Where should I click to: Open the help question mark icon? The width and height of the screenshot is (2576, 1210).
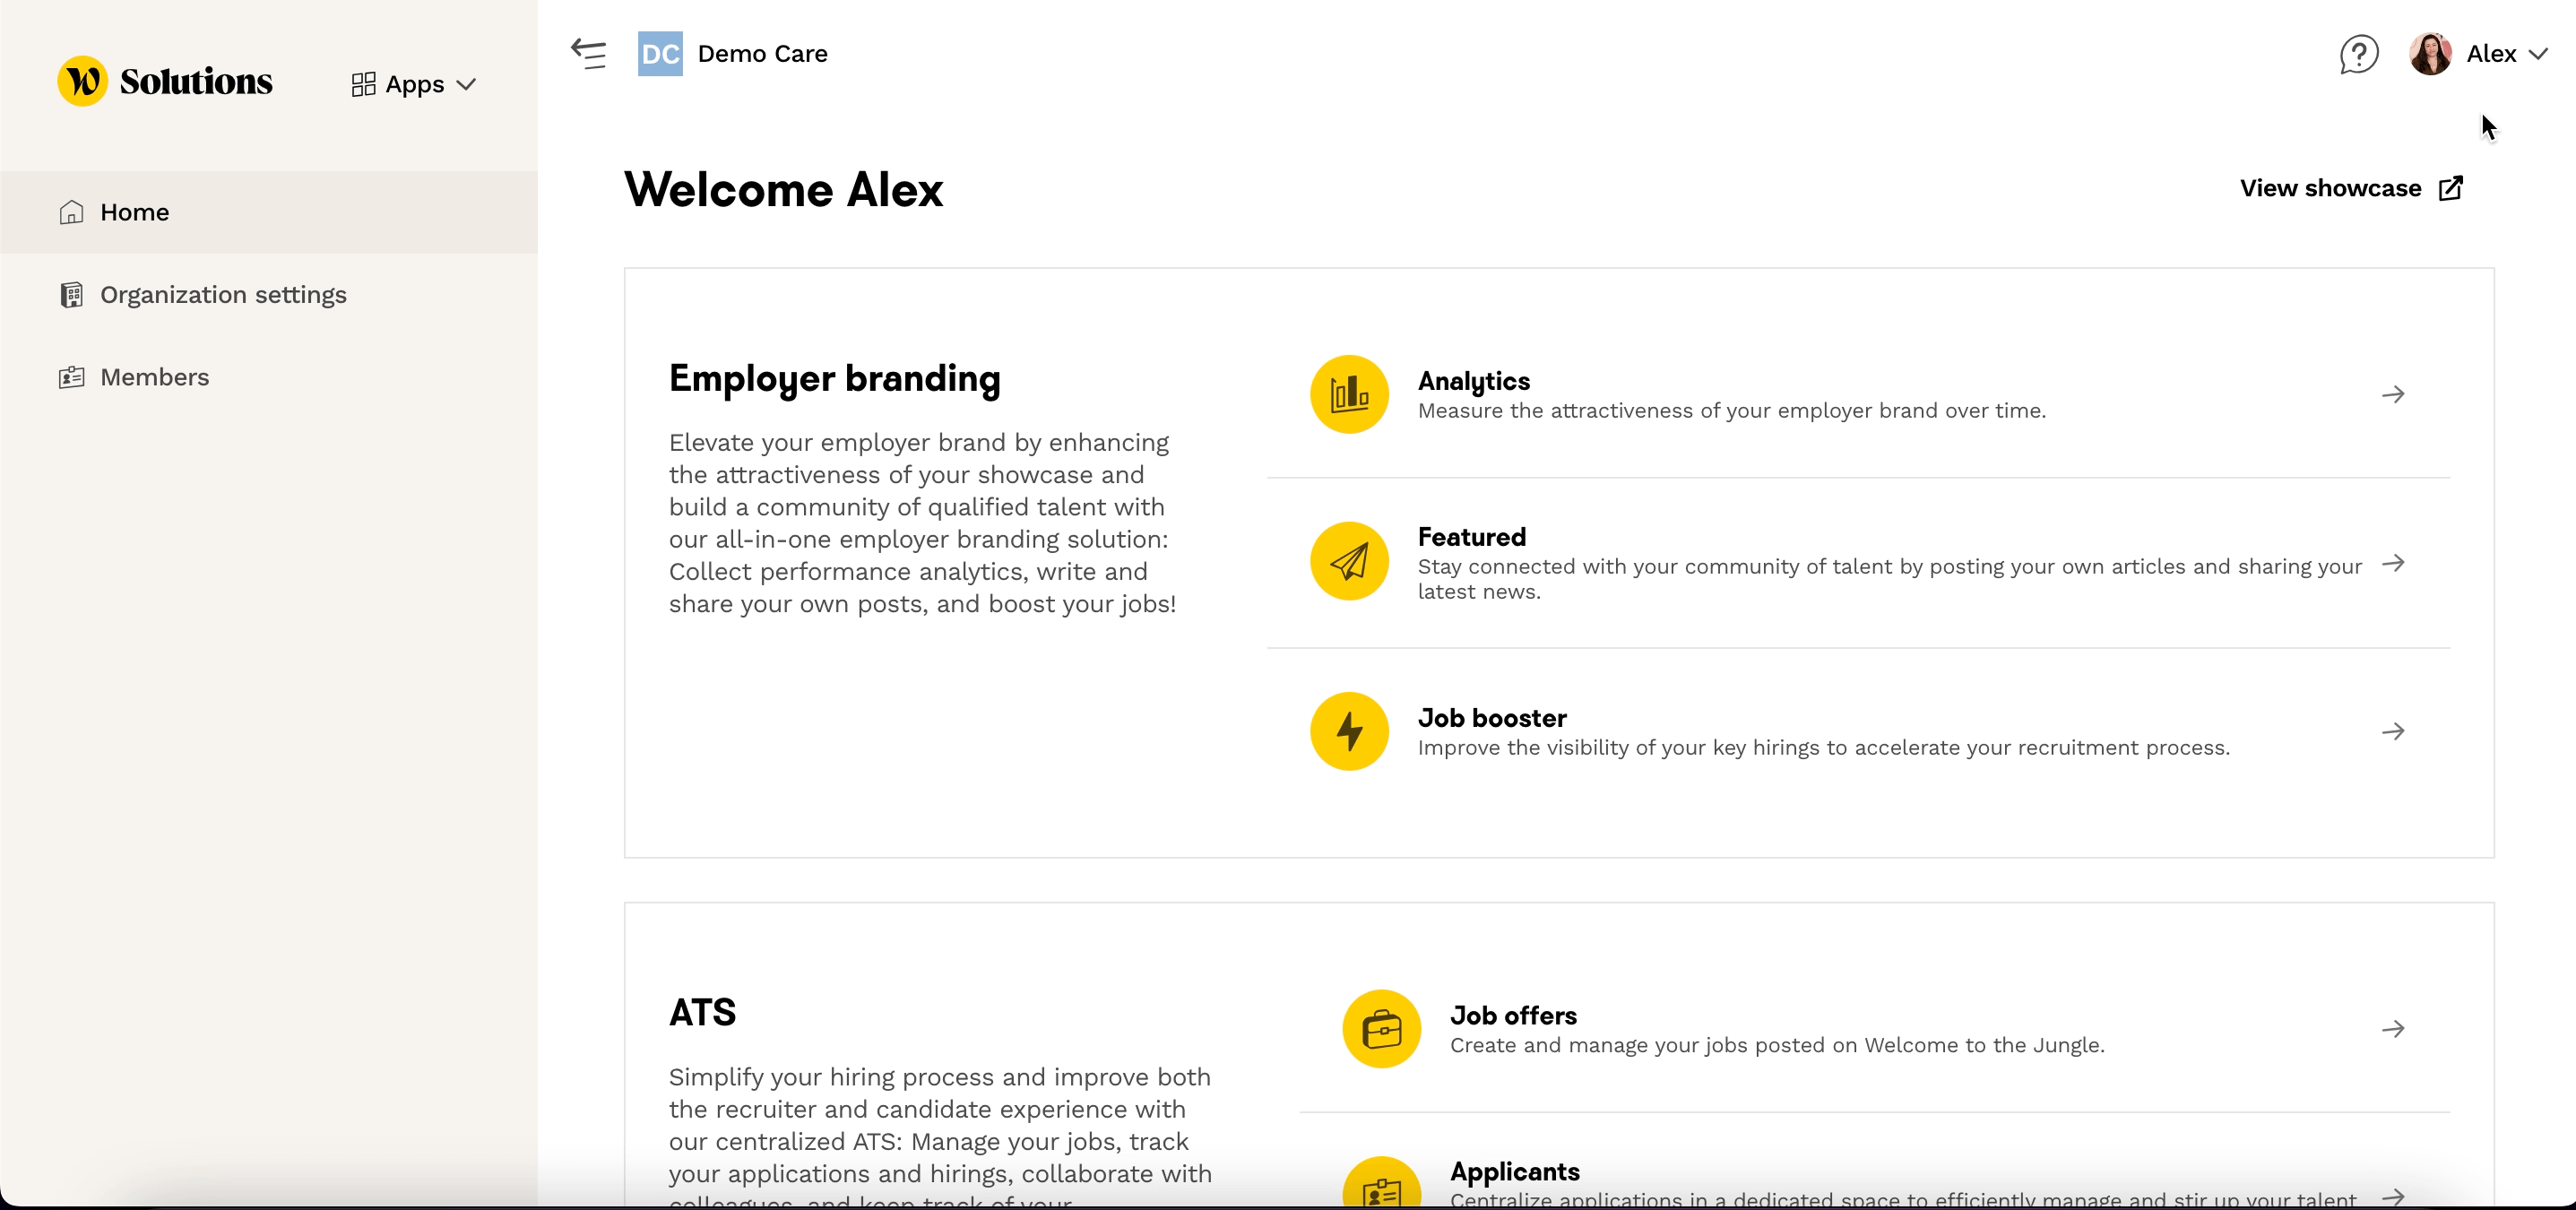[x=2358, y=54]
